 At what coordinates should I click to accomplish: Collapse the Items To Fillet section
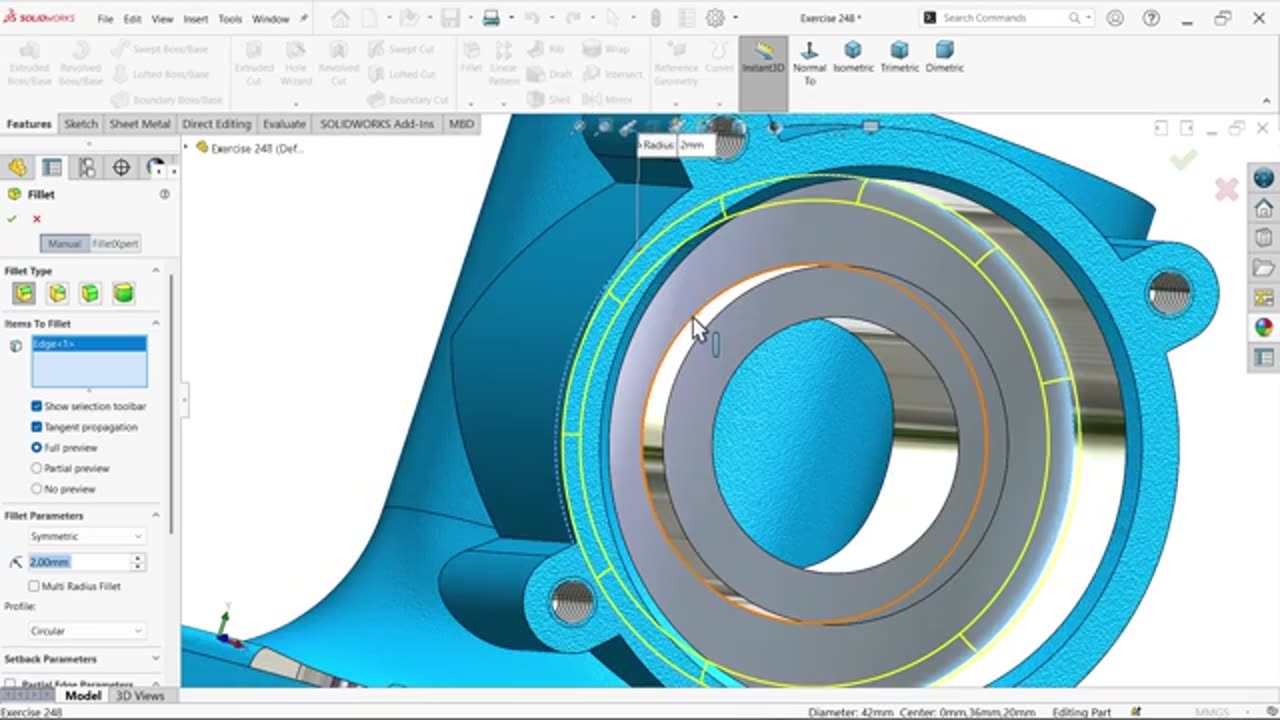coord(155,324)
